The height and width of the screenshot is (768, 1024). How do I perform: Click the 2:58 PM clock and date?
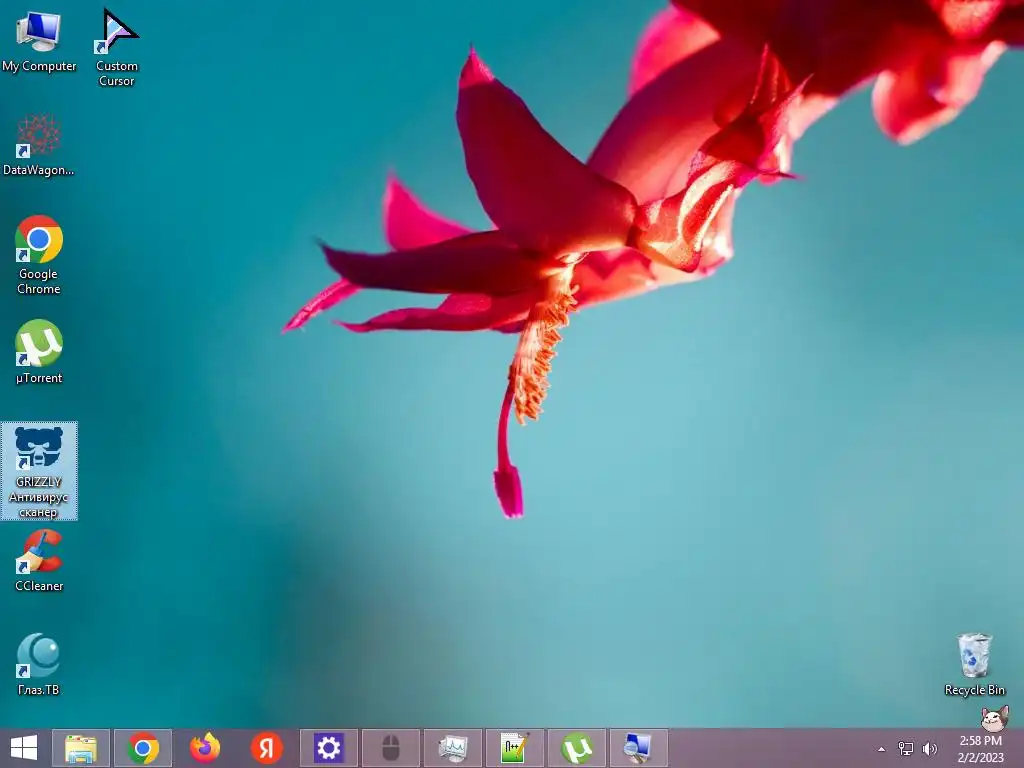point(980,749)
